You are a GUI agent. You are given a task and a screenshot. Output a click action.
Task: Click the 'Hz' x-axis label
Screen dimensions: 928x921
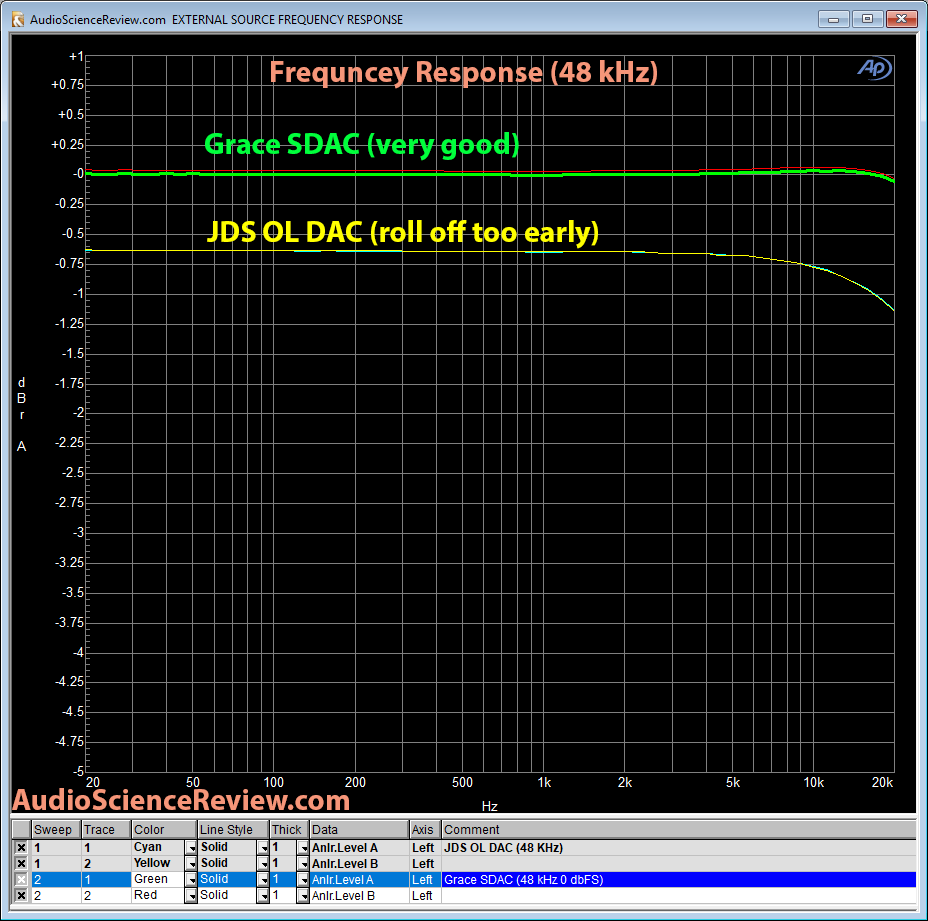[489, 806]
